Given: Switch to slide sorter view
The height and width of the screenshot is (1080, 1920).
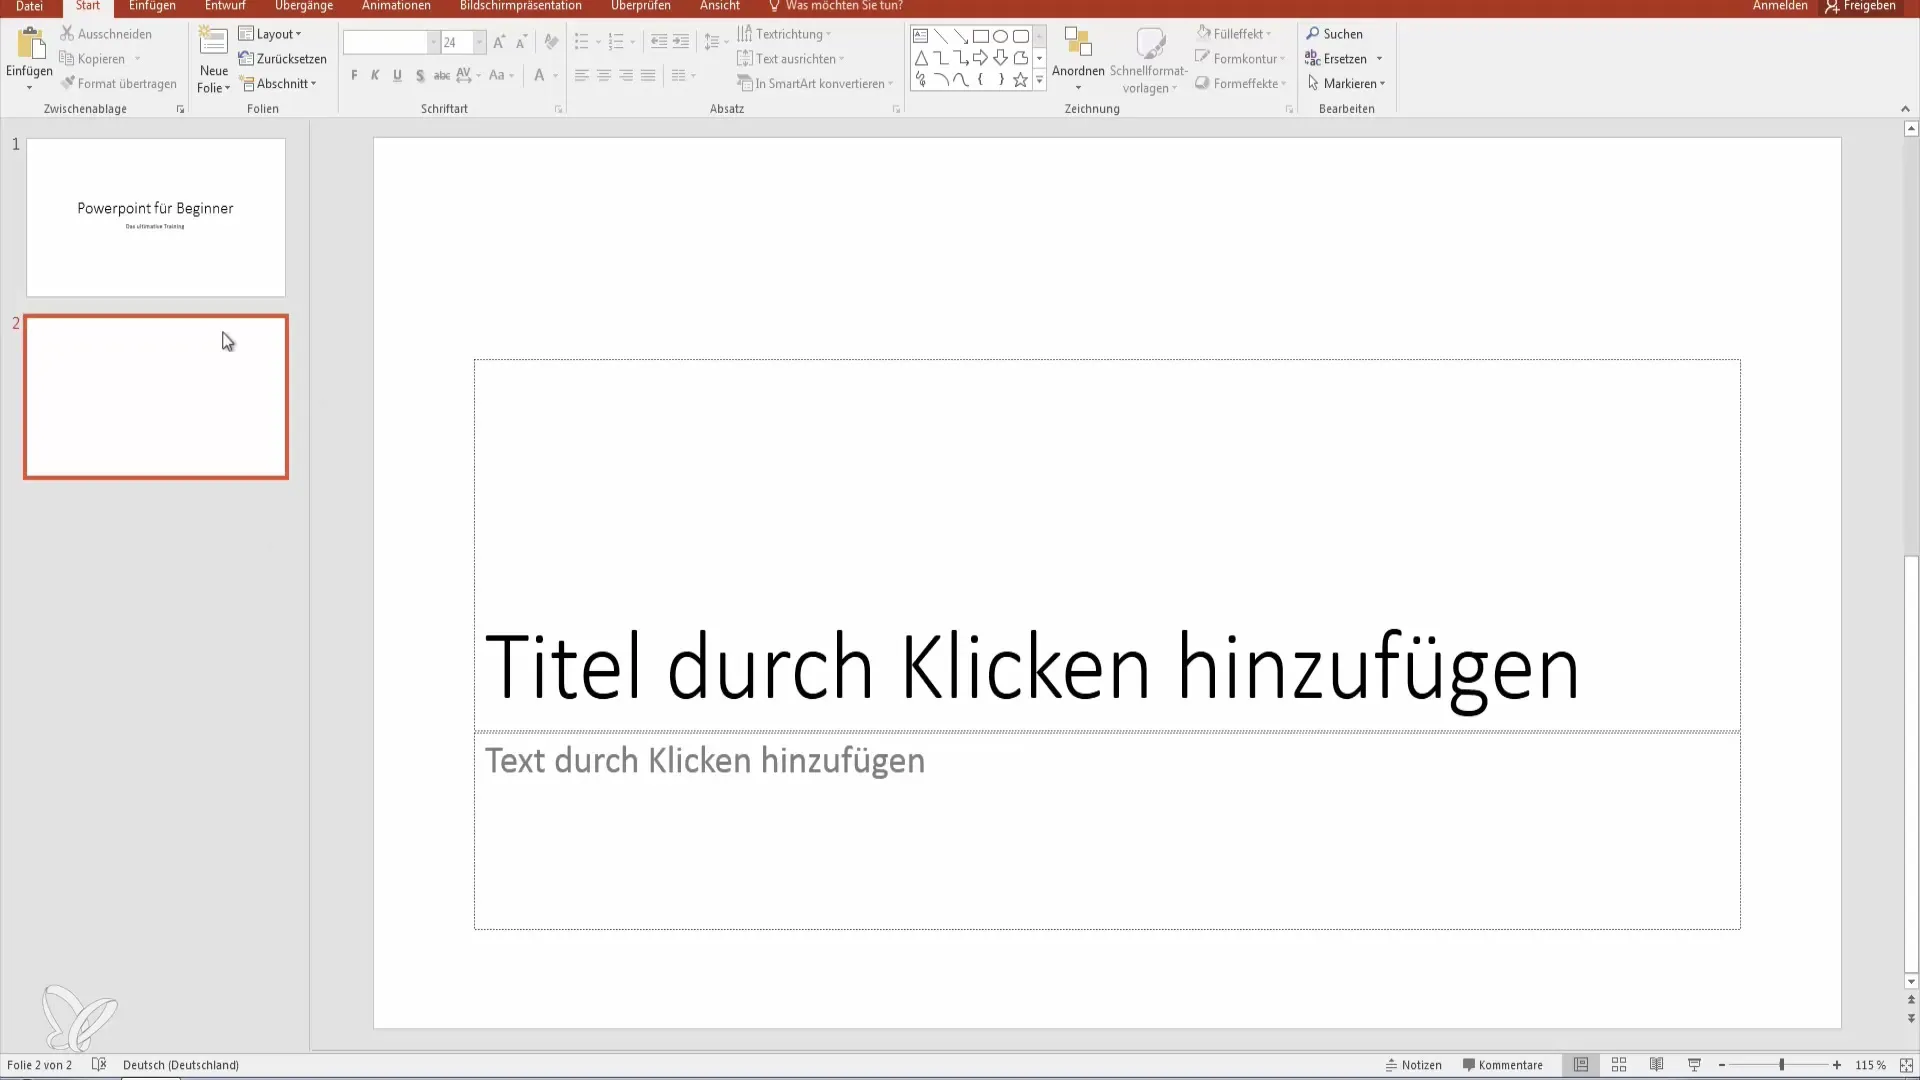Looking at the screenshot, I should [x=1619, y=1065].
